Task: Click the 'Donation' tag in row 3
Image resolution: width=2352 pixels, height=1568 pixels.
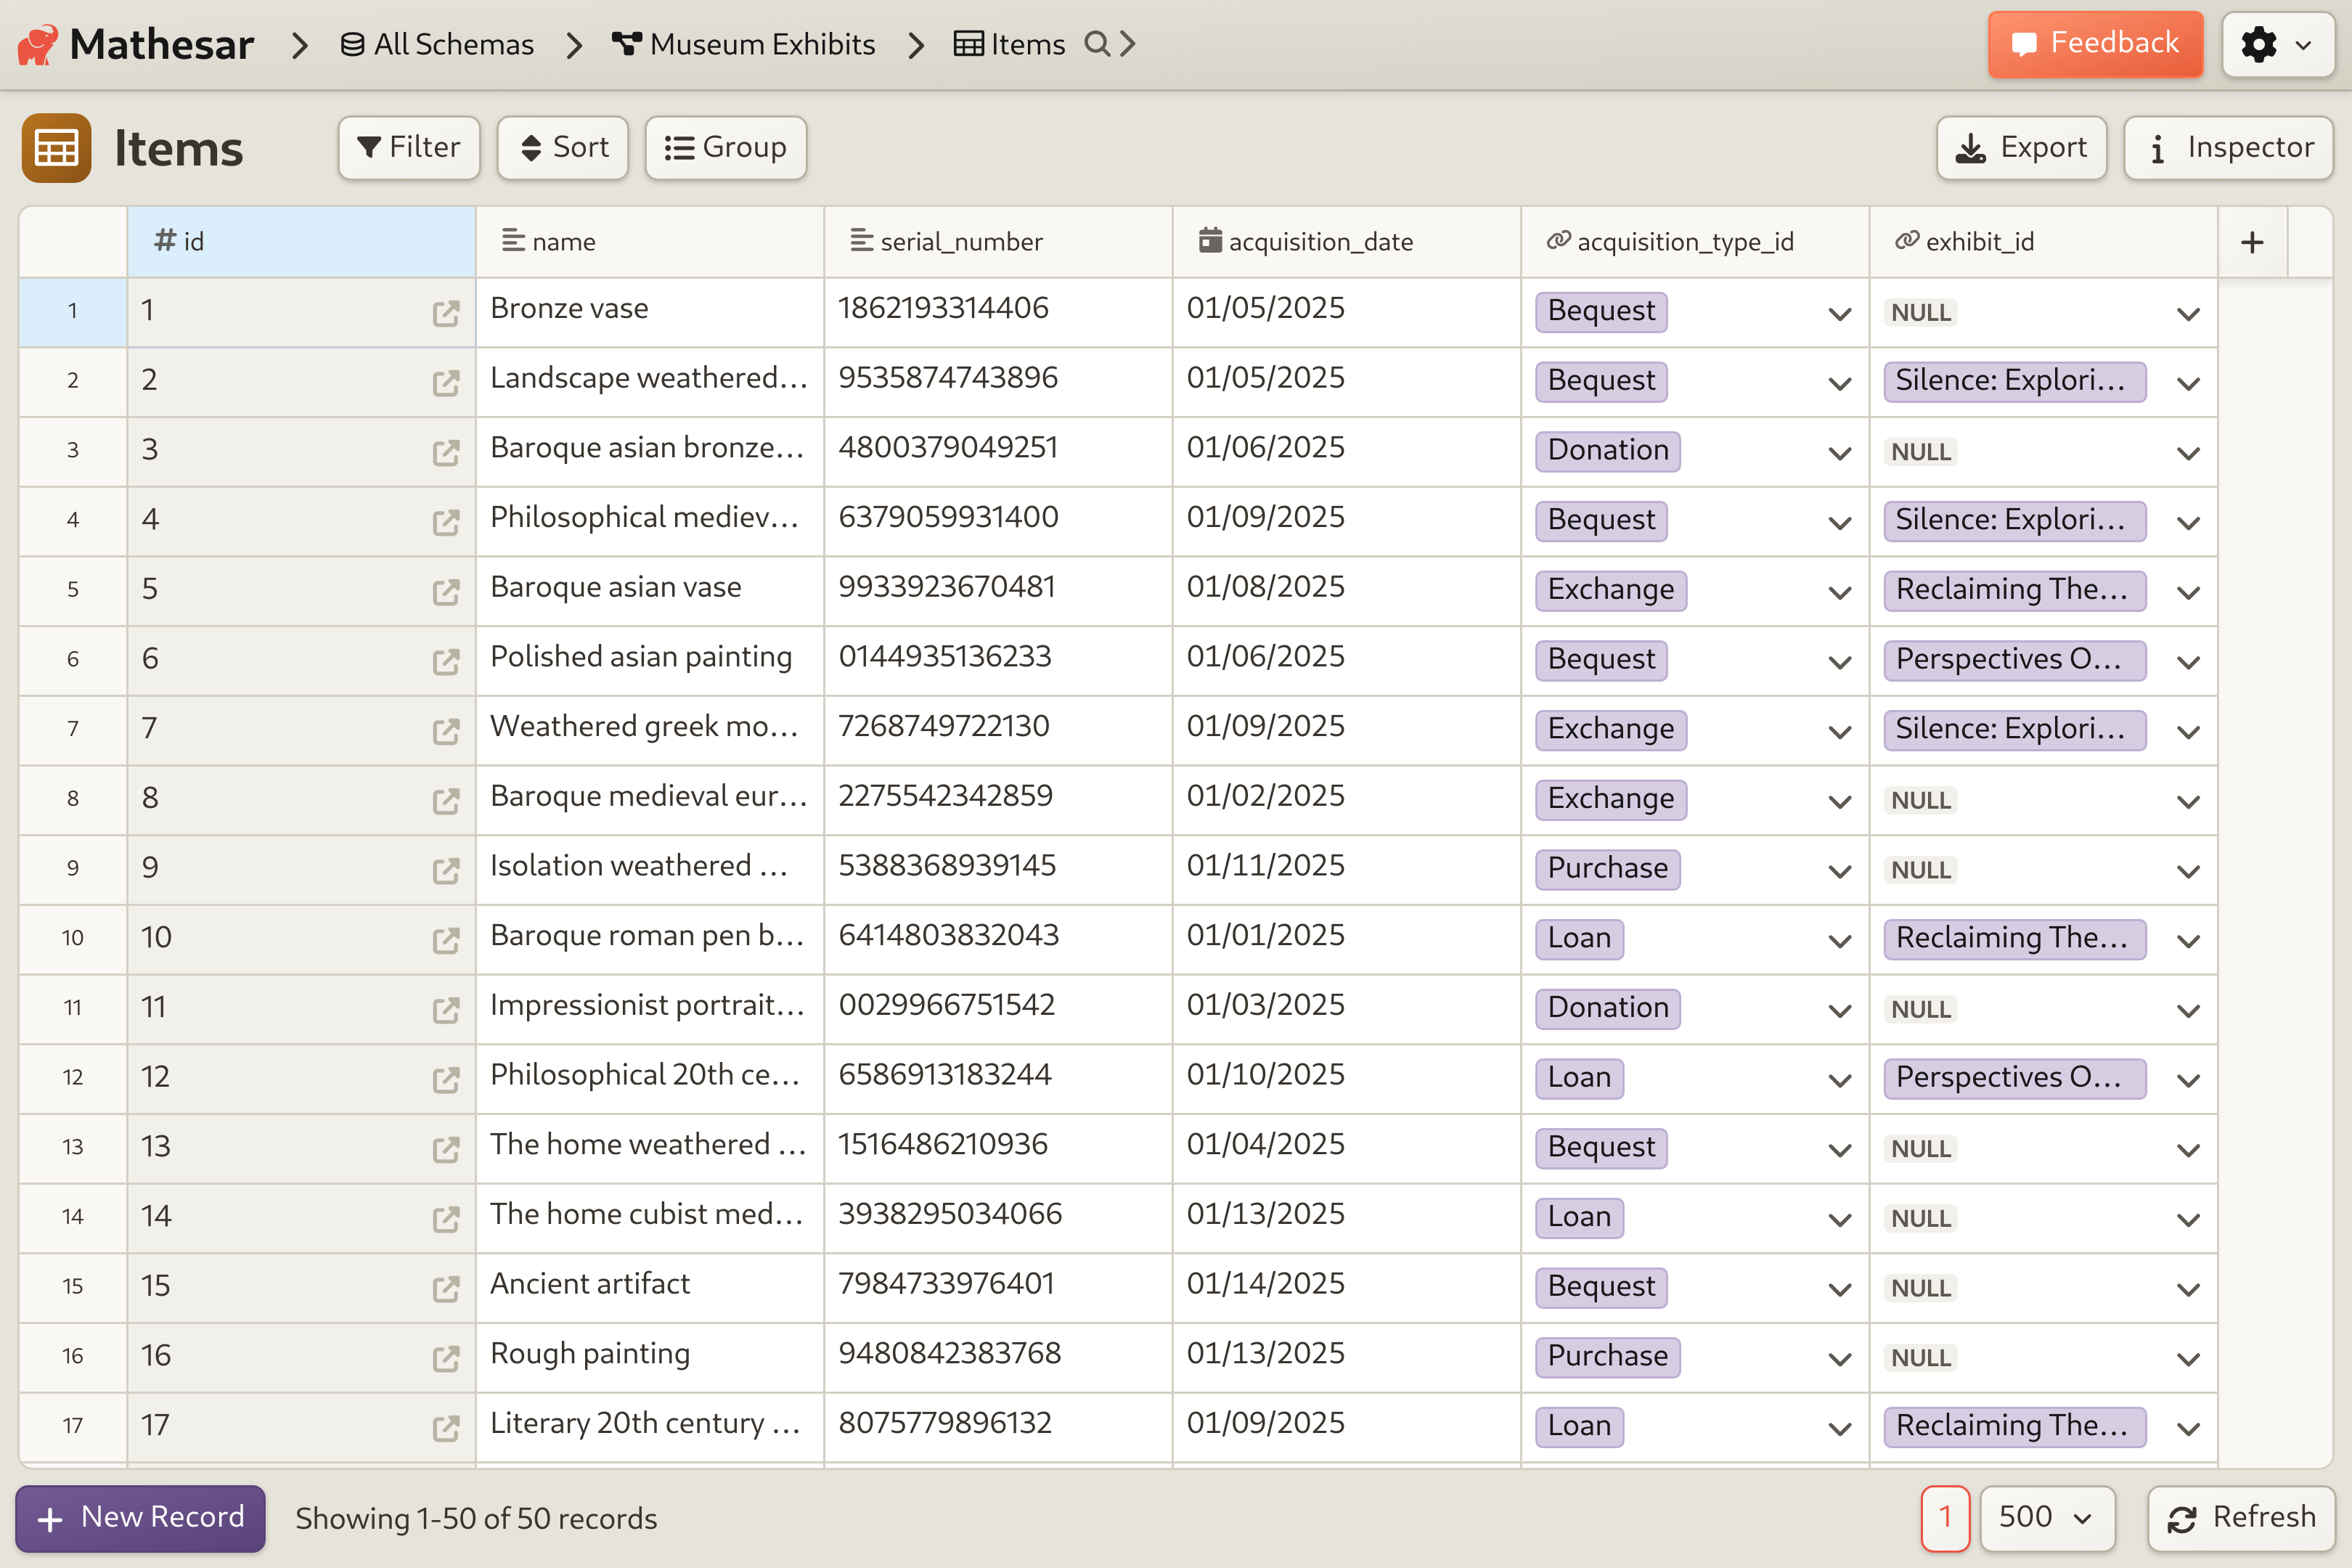Action: [1608, 451]
